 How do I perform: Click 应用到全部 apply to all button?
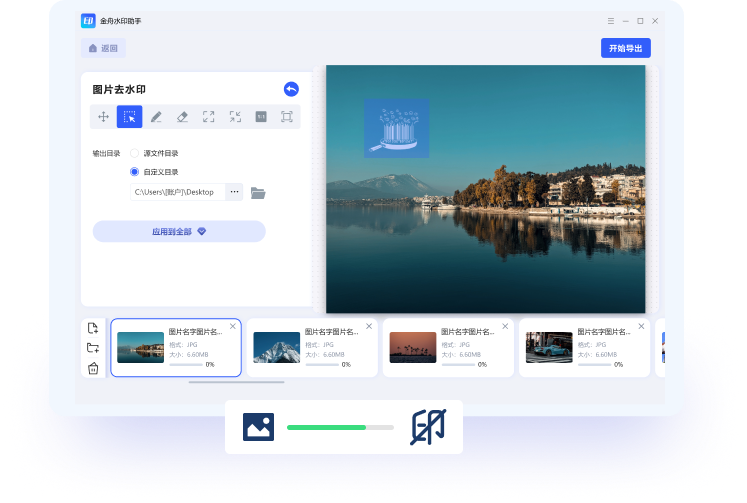(x=179, y=231)
